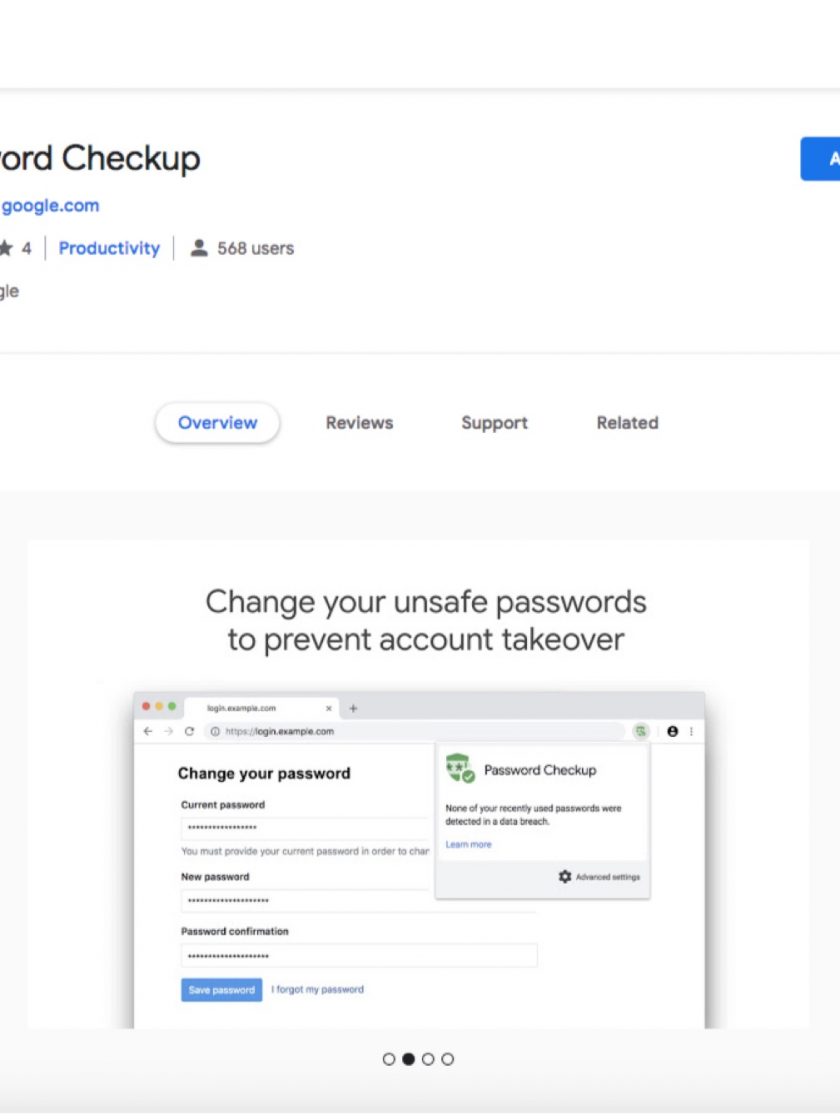Screen dimensions: 840x1120
Task: Click the Learn more link in the popup
Action: [x=468, y=845]
